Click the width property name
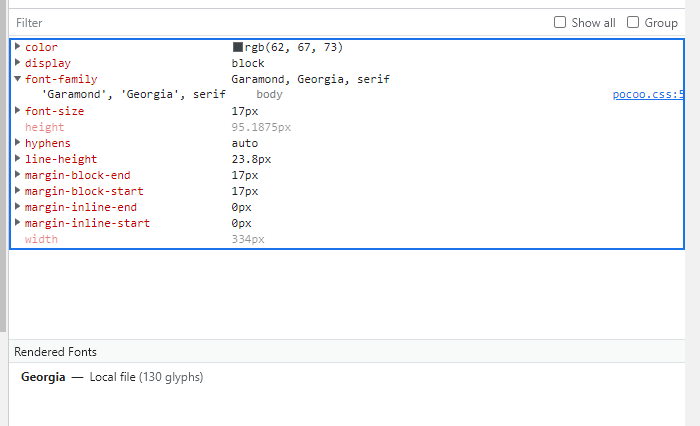 pyautogui.click(x=41, y=239)
